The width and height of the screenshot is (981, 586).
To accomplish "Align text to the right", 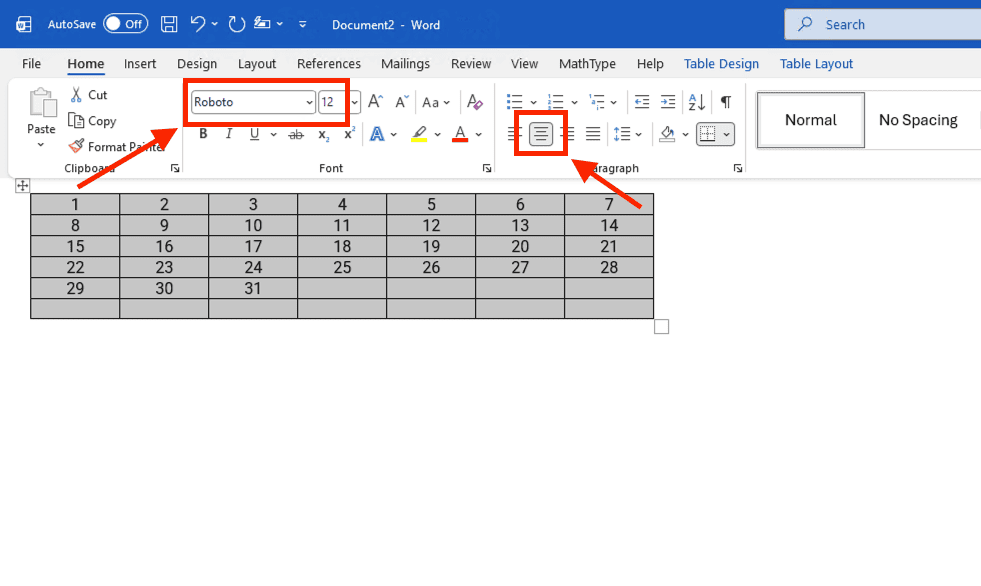I will [x=567, y=133].
